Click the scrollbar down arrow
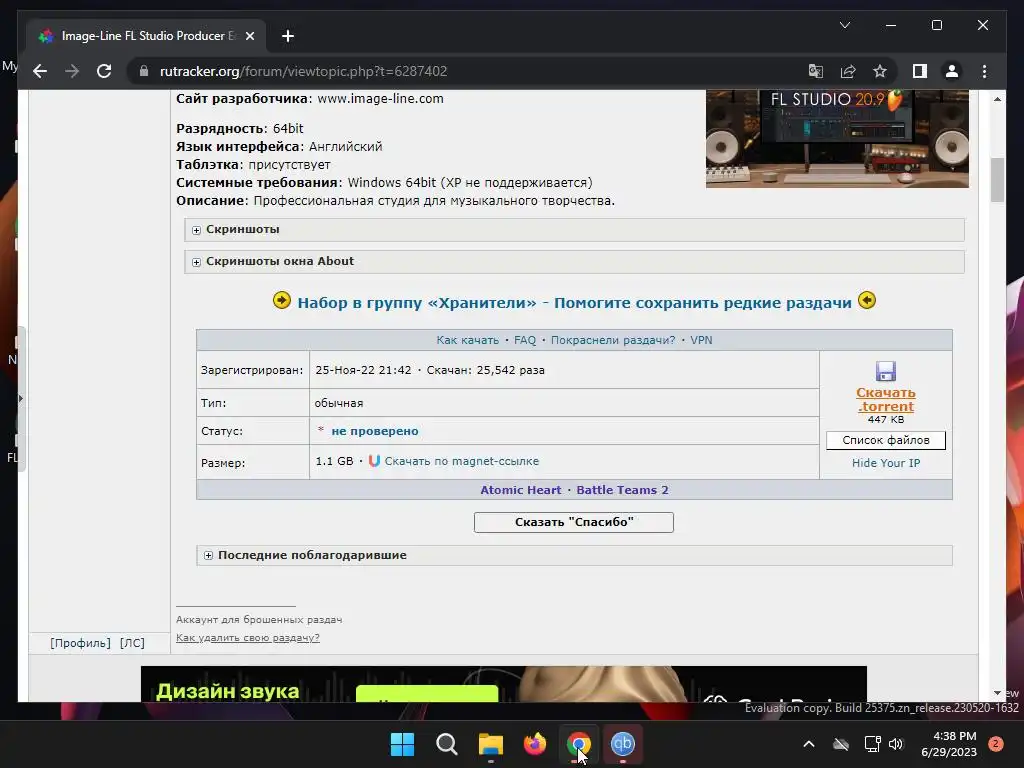 (997, 693)
